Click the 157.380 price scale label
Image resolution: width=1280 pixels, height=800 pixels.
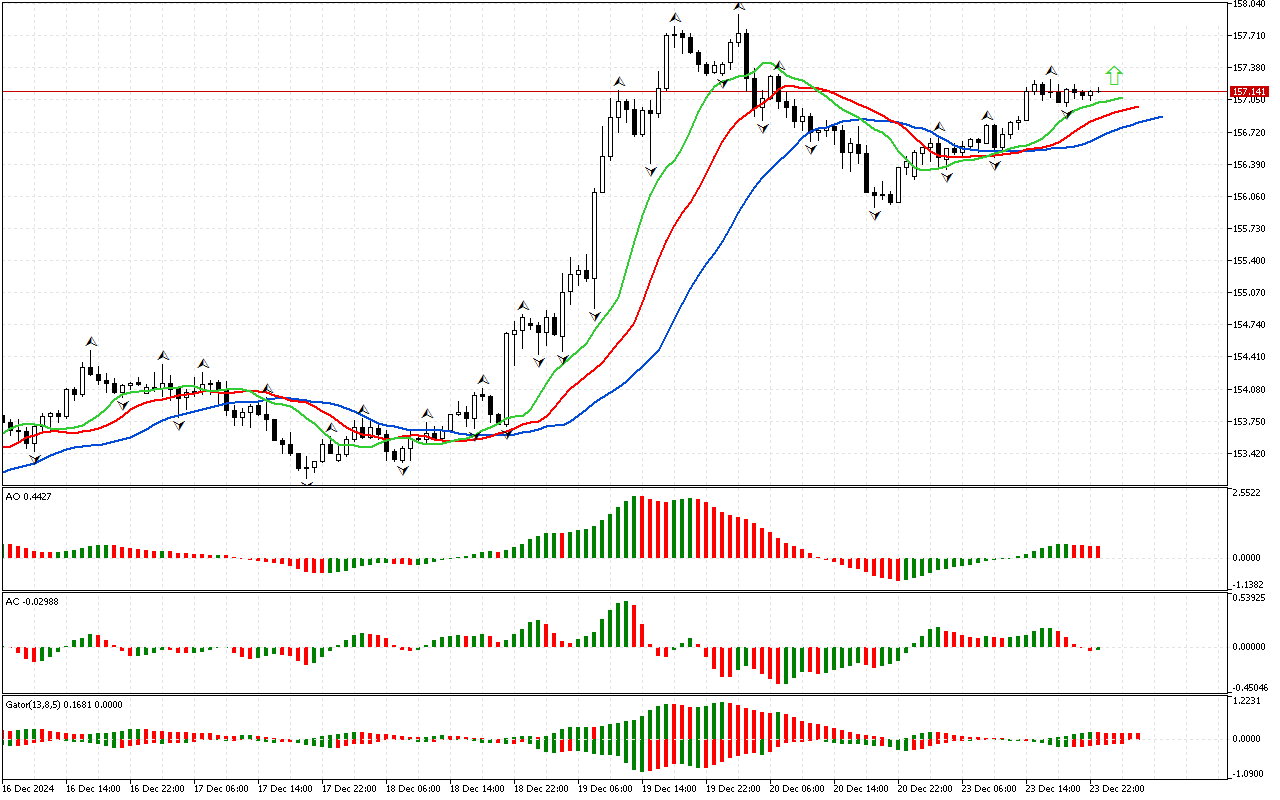click(x=1250, y=68)
